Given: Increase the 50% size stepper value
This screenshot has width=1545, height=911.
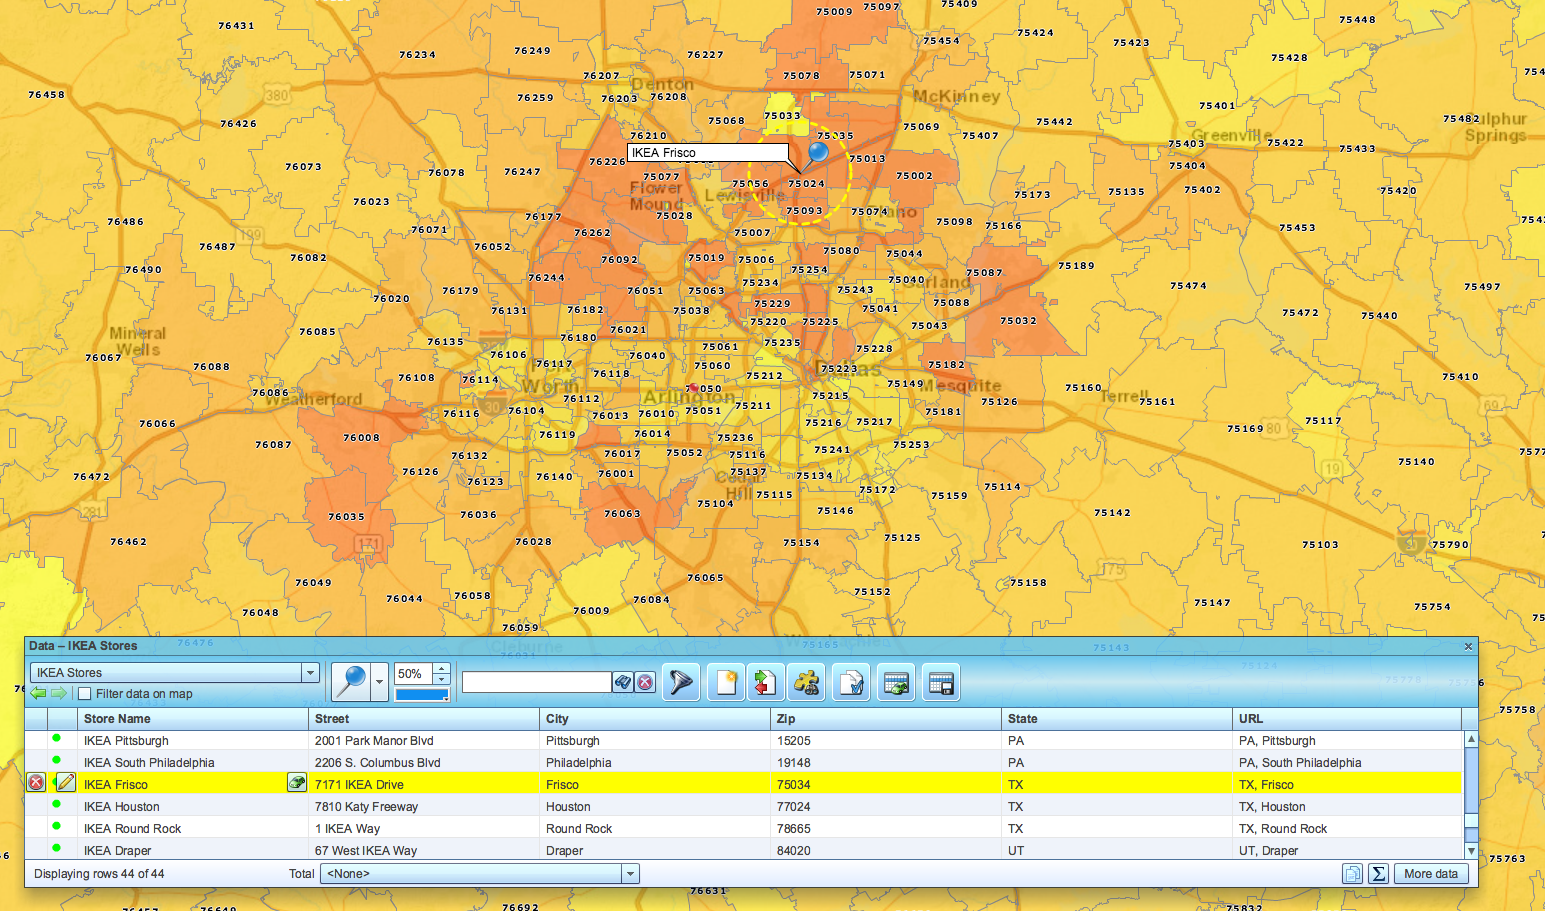Looking at the screenshot, I should pos(442,668).
